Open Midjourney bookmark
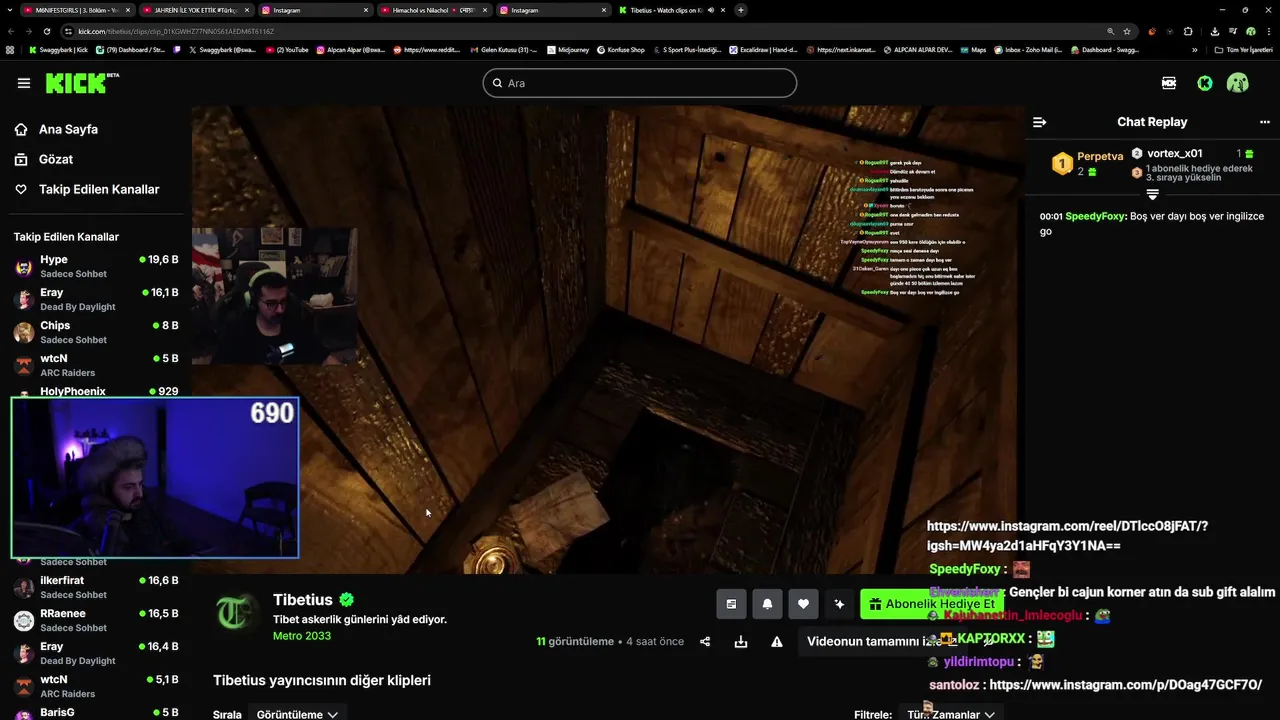The image size is (1280, 720). 568,49
